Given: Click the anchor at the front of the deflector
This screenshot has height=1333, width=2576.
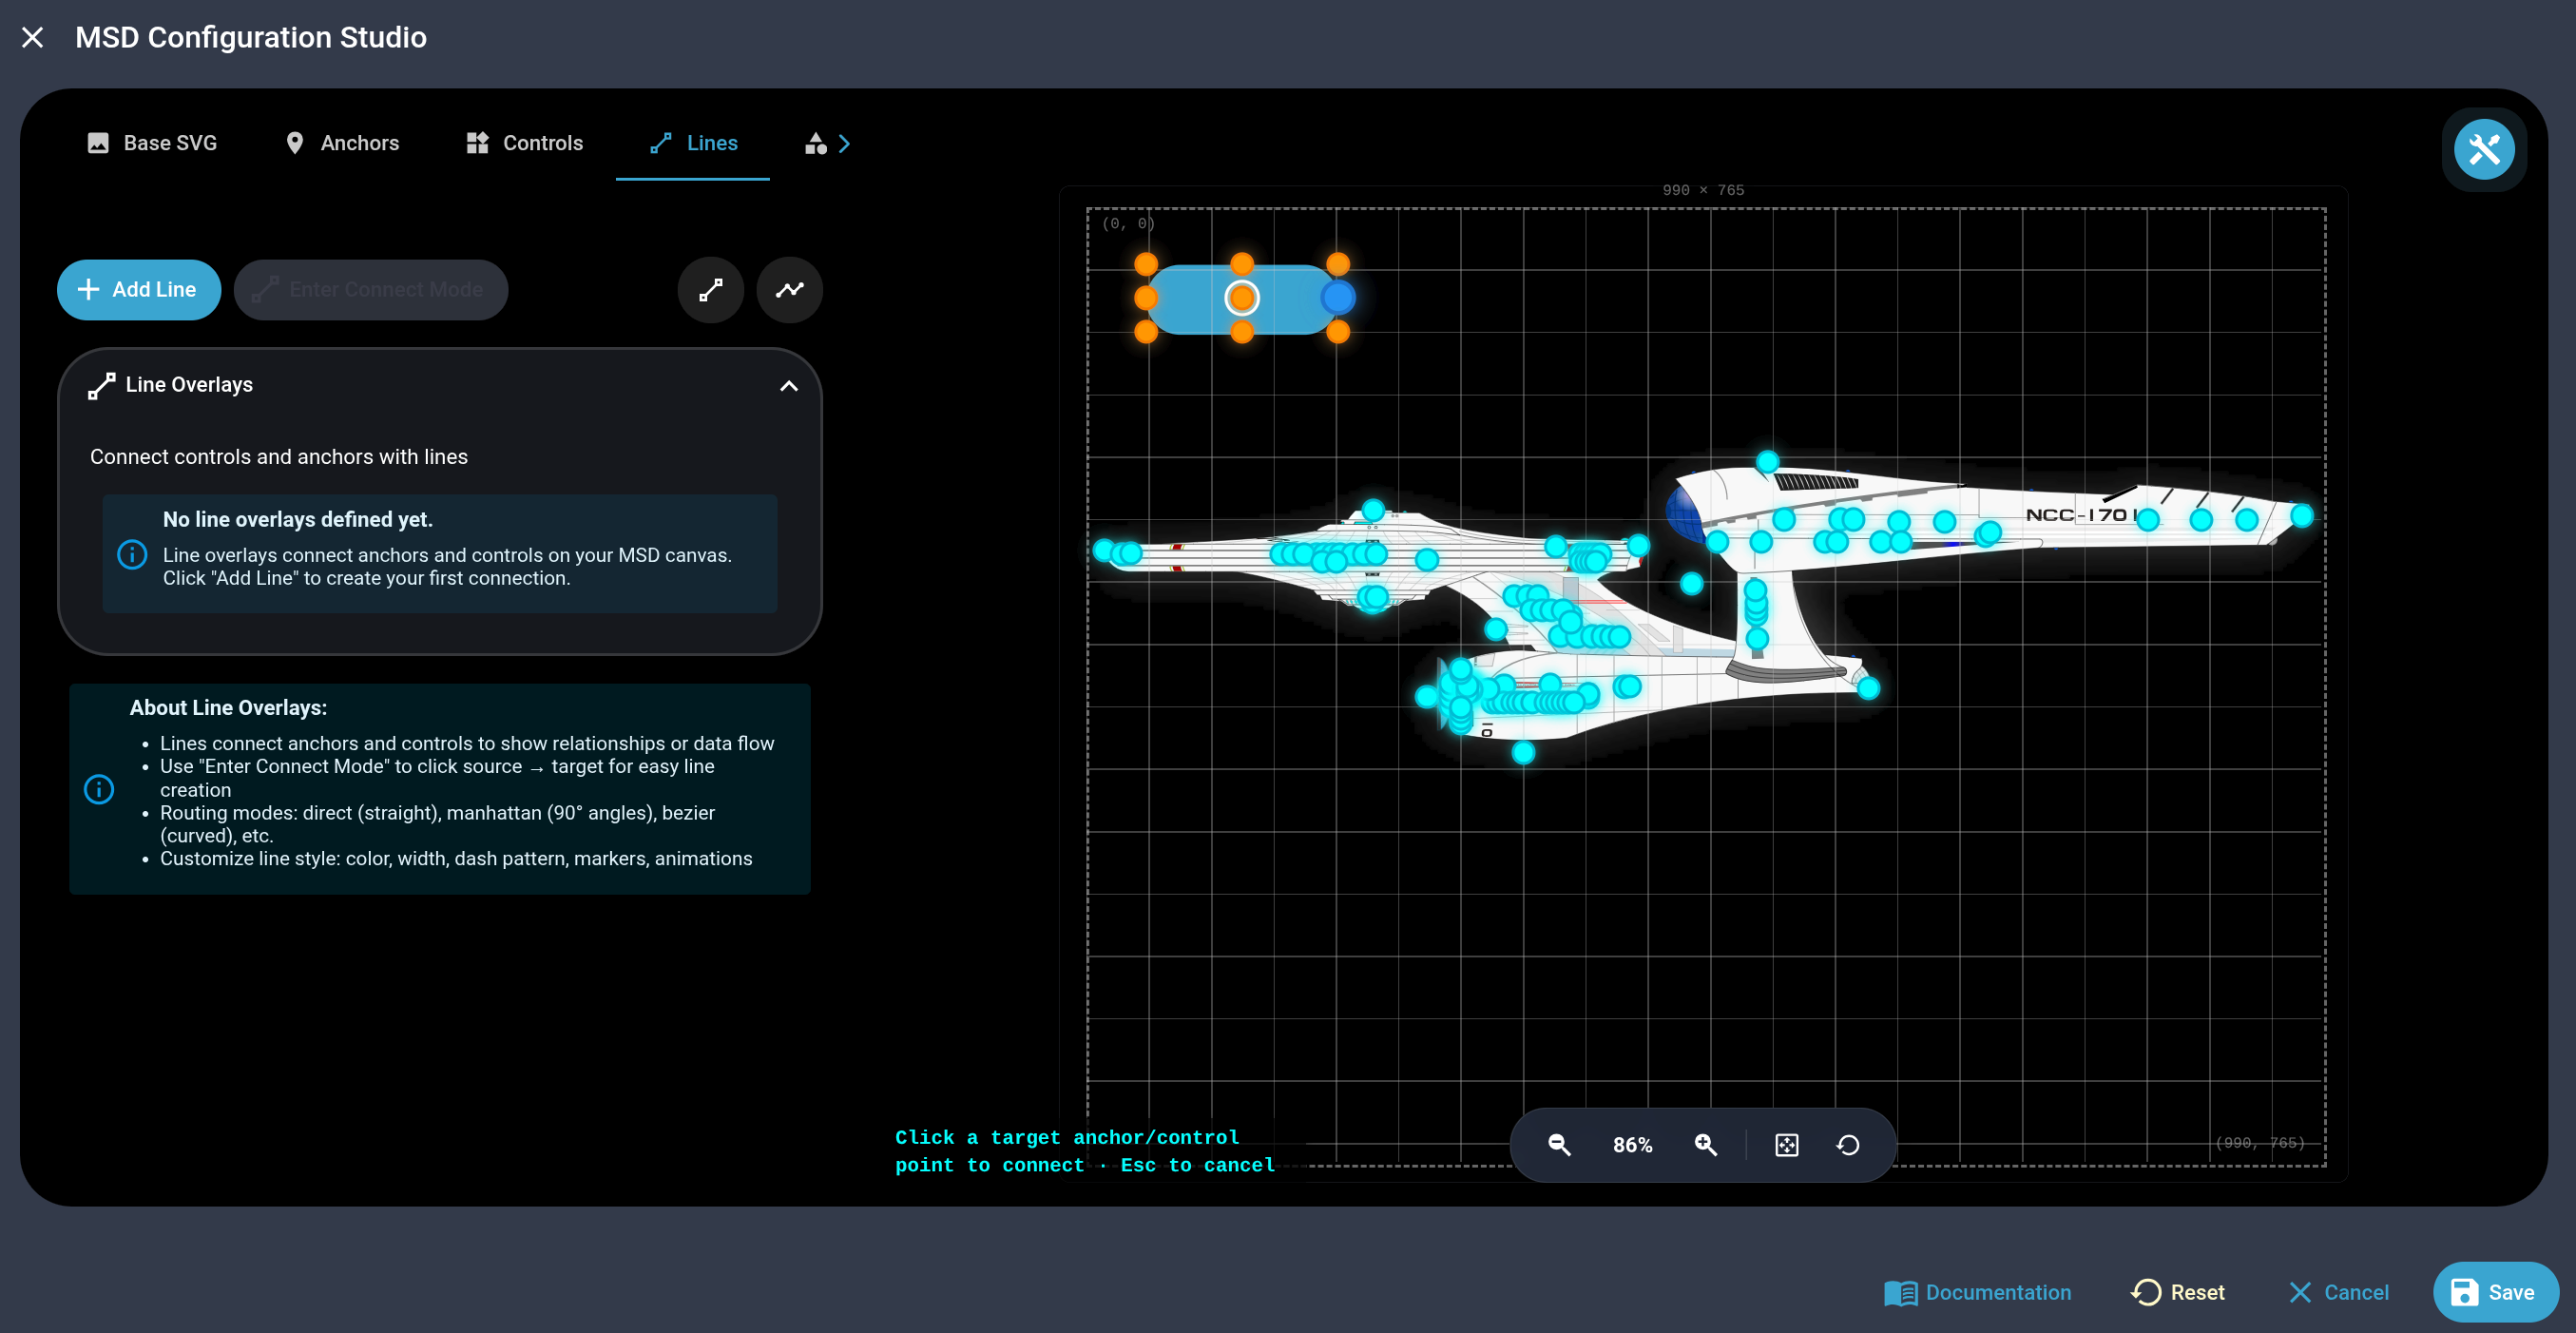Looking at the screenshot, I should coord(1426,696).
